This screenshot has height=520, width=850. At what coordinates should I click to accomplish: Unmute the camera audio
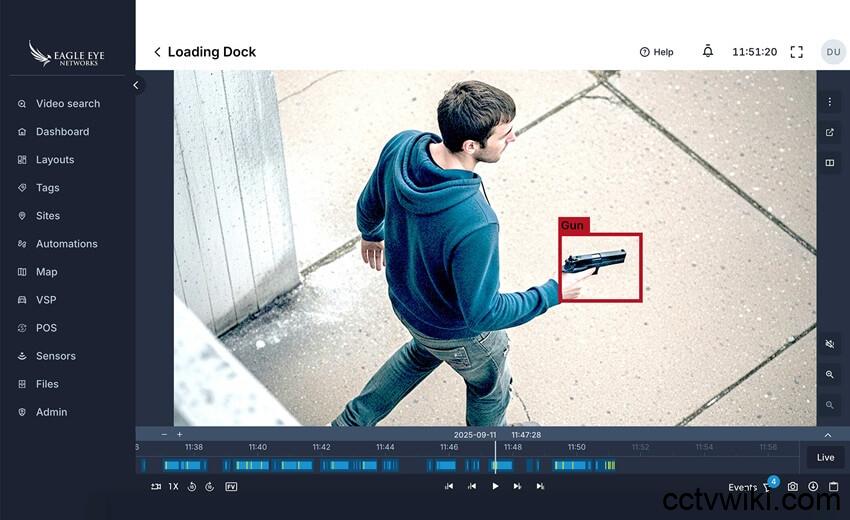pos(830,344)
